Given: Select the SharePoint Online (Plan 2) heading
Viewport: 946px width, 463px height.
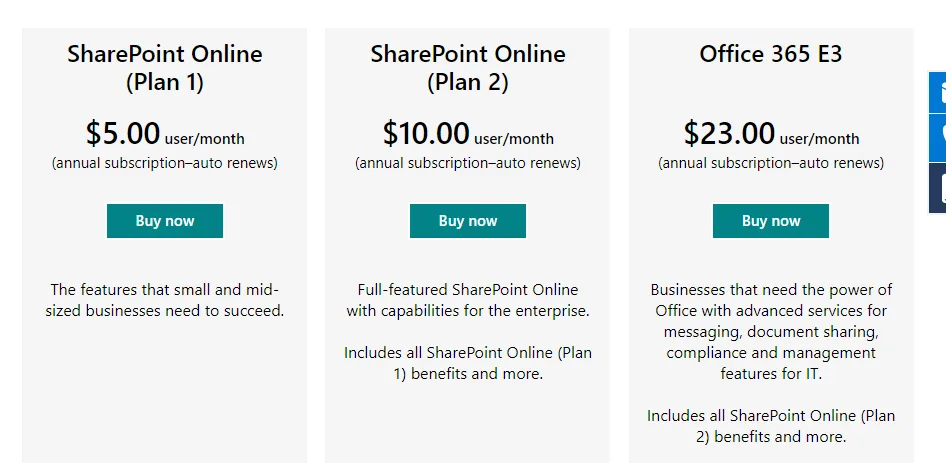Looking at the screenshot, I should point(468,68).
